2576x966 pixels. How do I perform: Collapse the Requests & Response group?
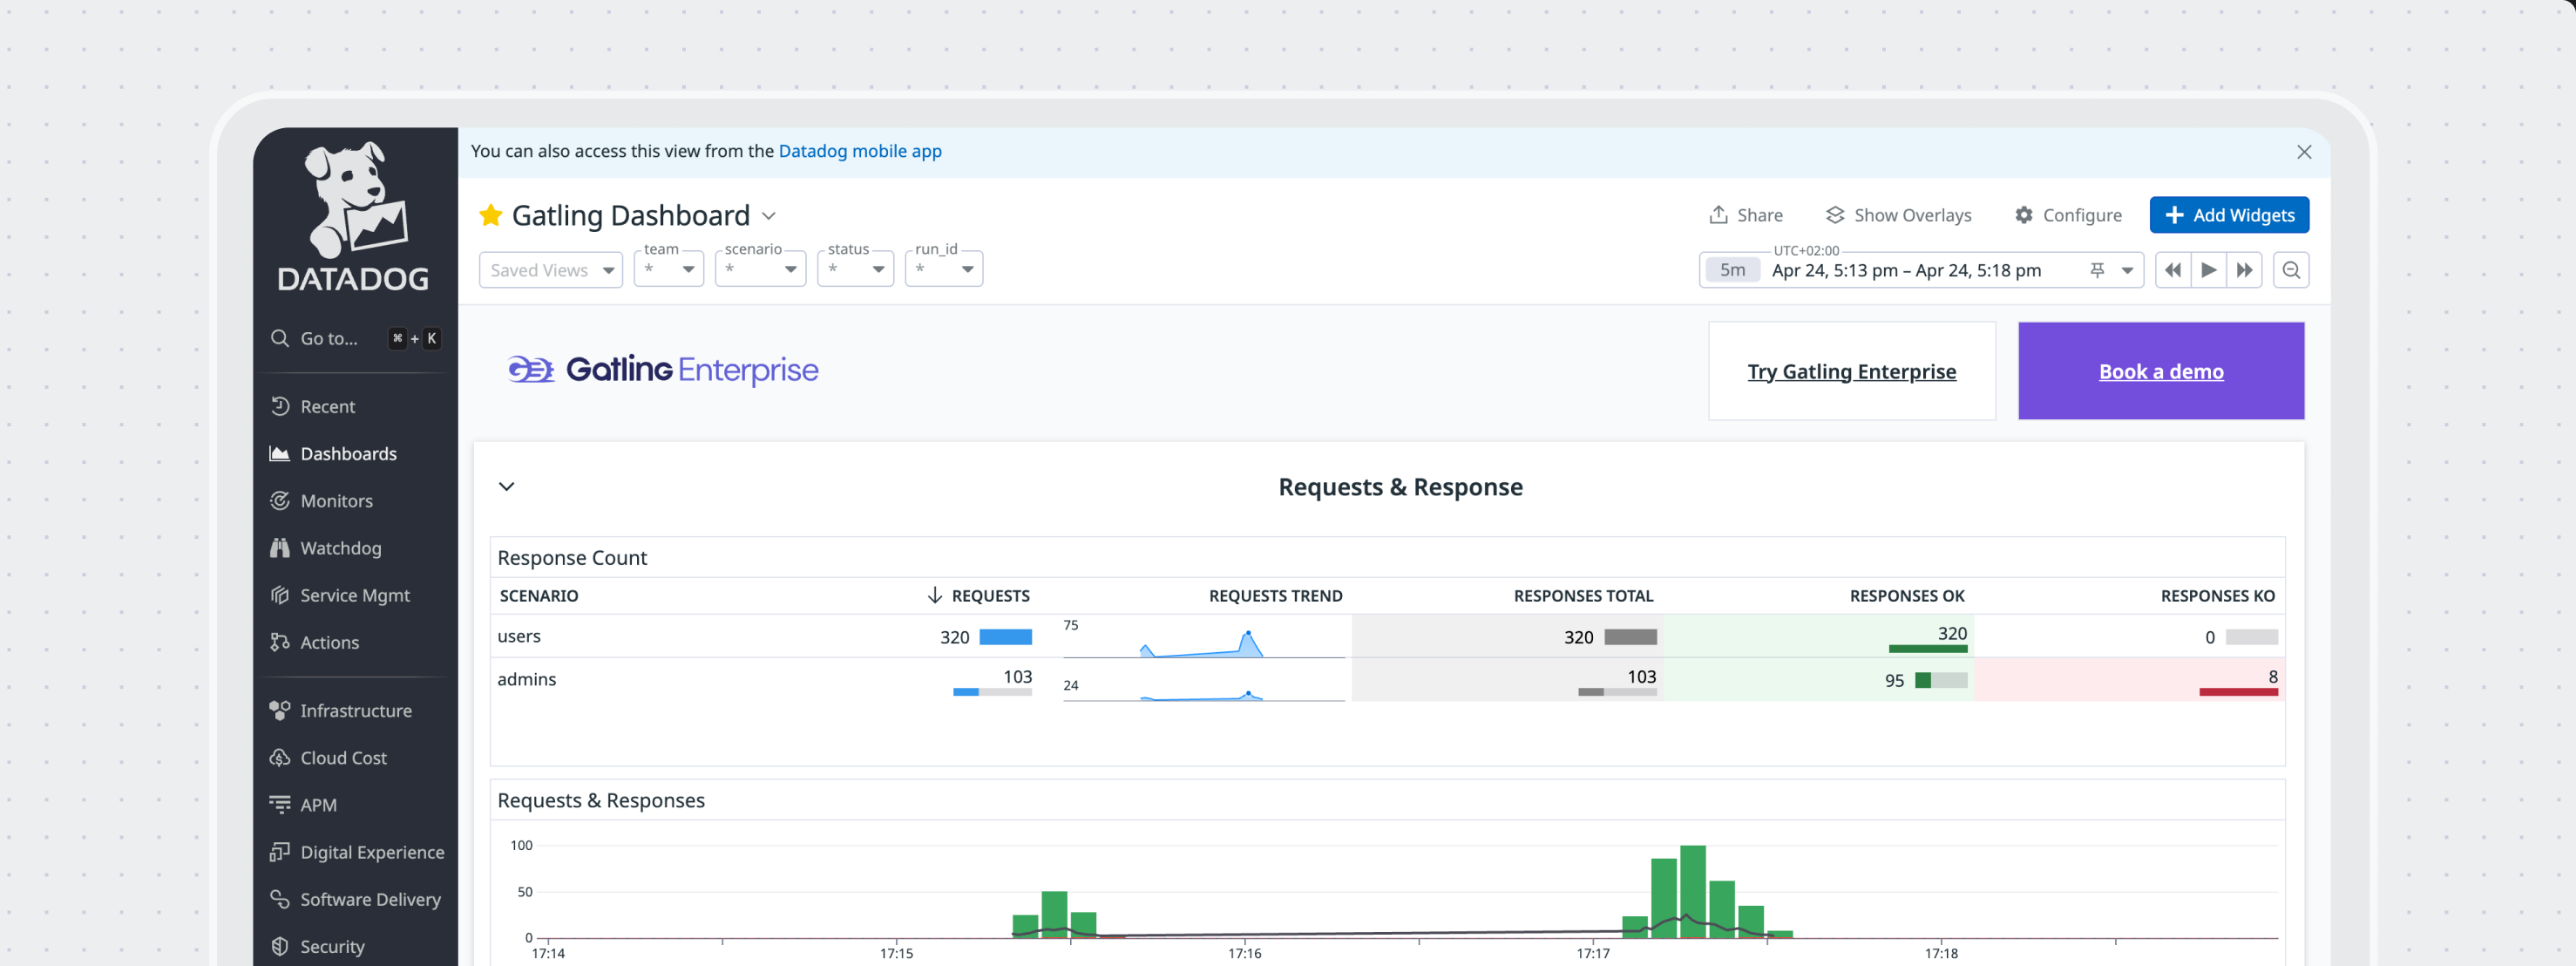[x=506, y=486]
